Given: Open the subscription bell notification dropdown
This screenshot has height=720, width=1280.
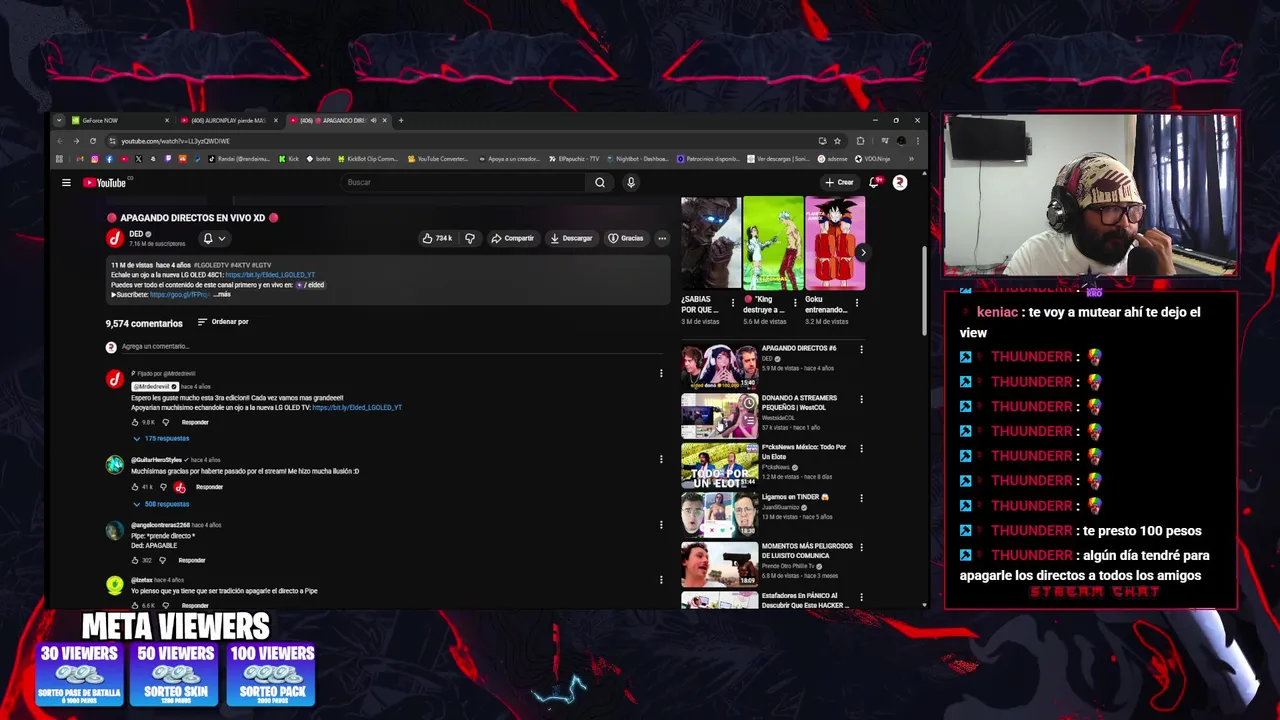Looking at the screenshot, I should [214, 238].
